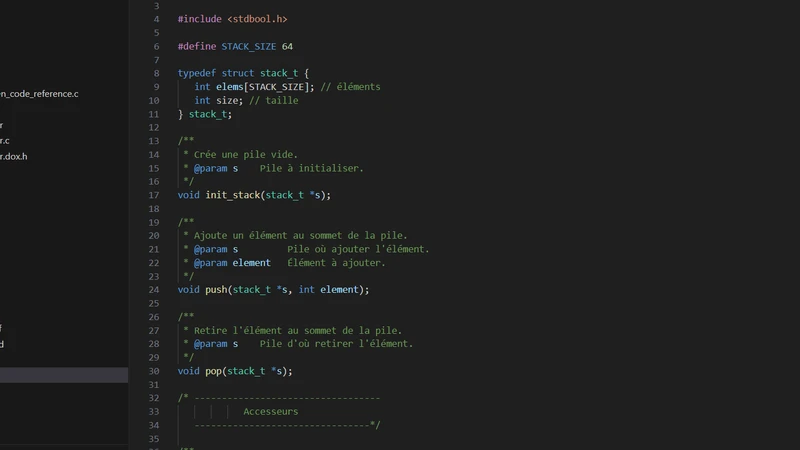Click the init_stack function name
The height and width of the screenshot is (450, 800).
pyautogui.click(x=233, y=195)
